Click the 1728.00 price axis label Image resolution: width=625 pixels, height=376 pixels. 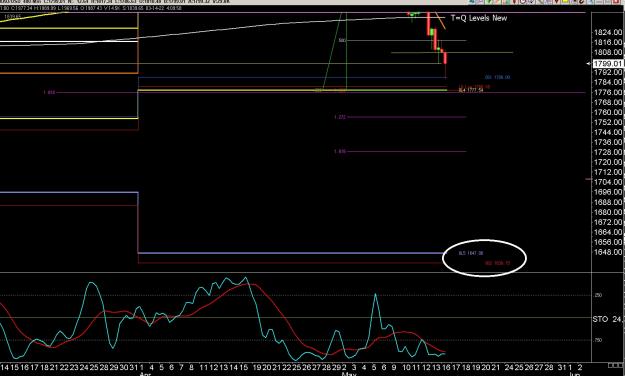(608, 152)
